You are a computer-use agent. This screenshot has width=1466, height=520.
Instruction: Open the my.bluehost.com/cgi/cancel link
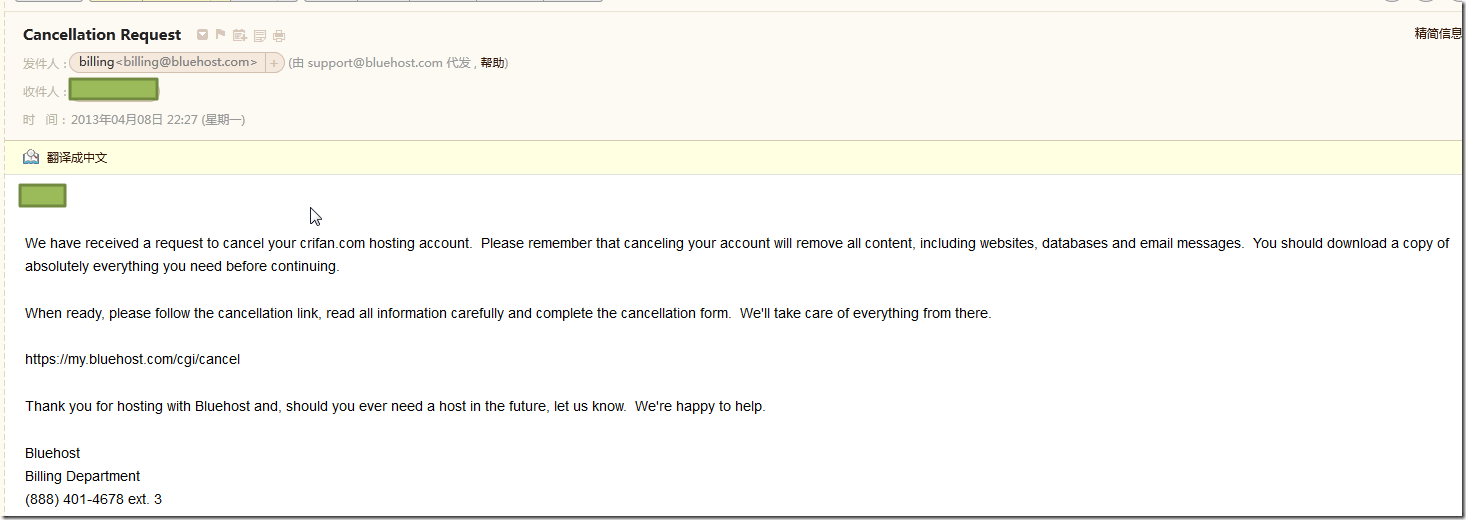[132, 359]
